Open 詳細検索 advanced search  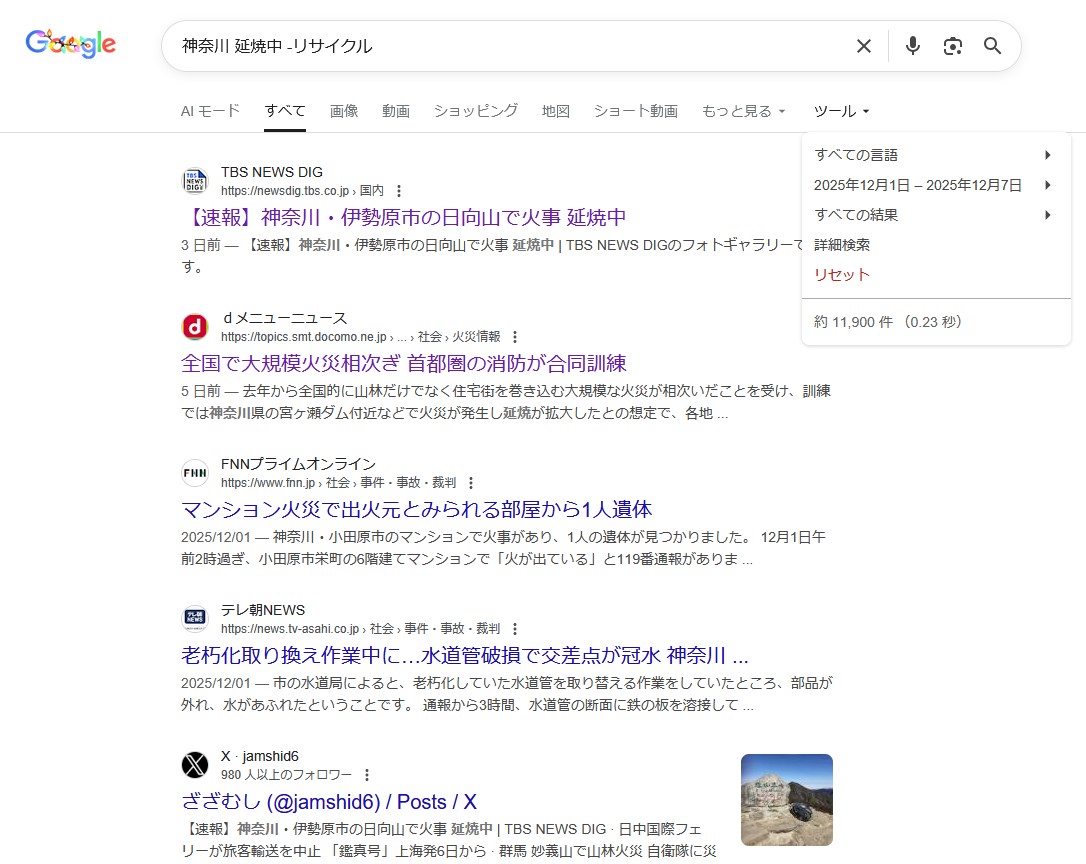coord(842,245)
